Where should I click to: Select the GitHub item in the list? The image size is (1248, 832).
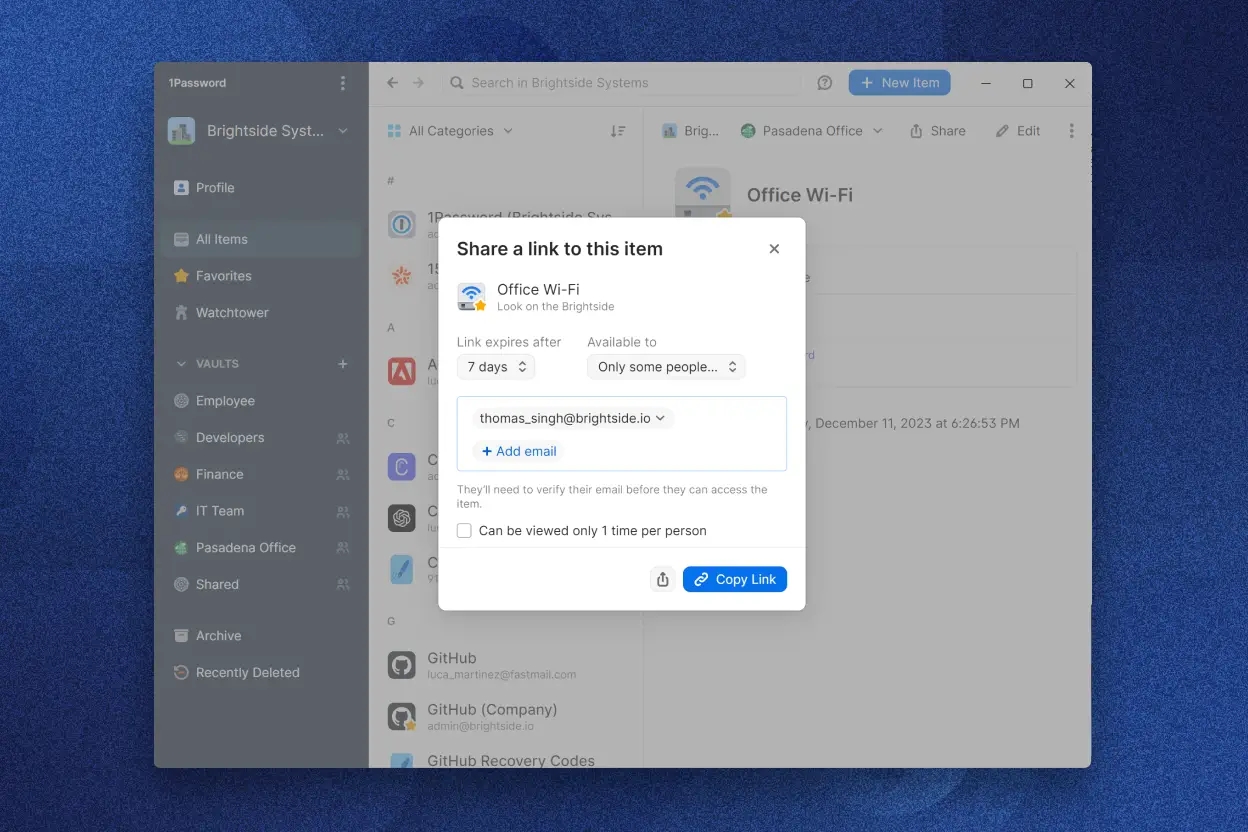505,665
